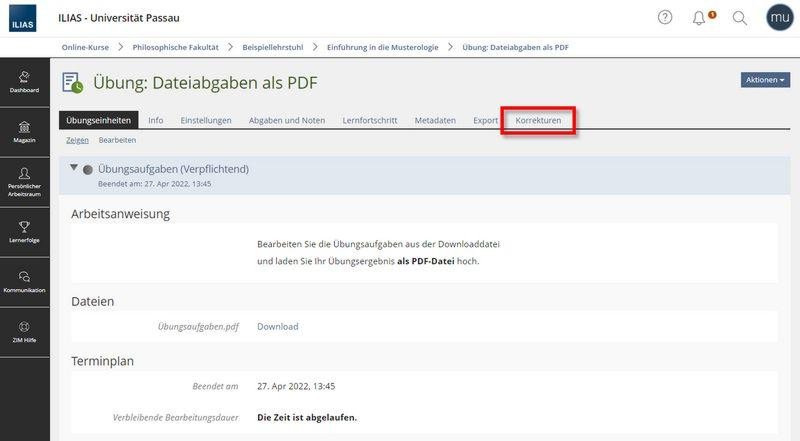This screenshot has height=441, width=800.
Task: Open ZIM Hilfe in the sidebar
Action: 24,332
